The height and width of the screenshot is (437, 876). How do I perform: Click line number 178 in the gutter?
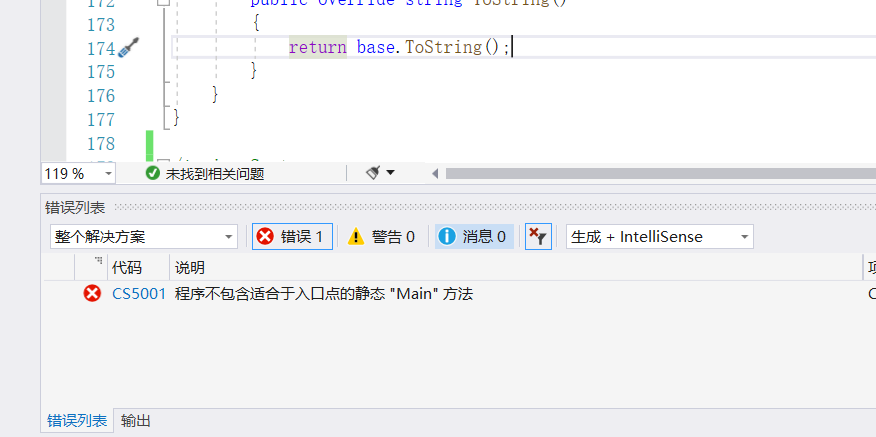pyautogui.click(x=101, y=144)
